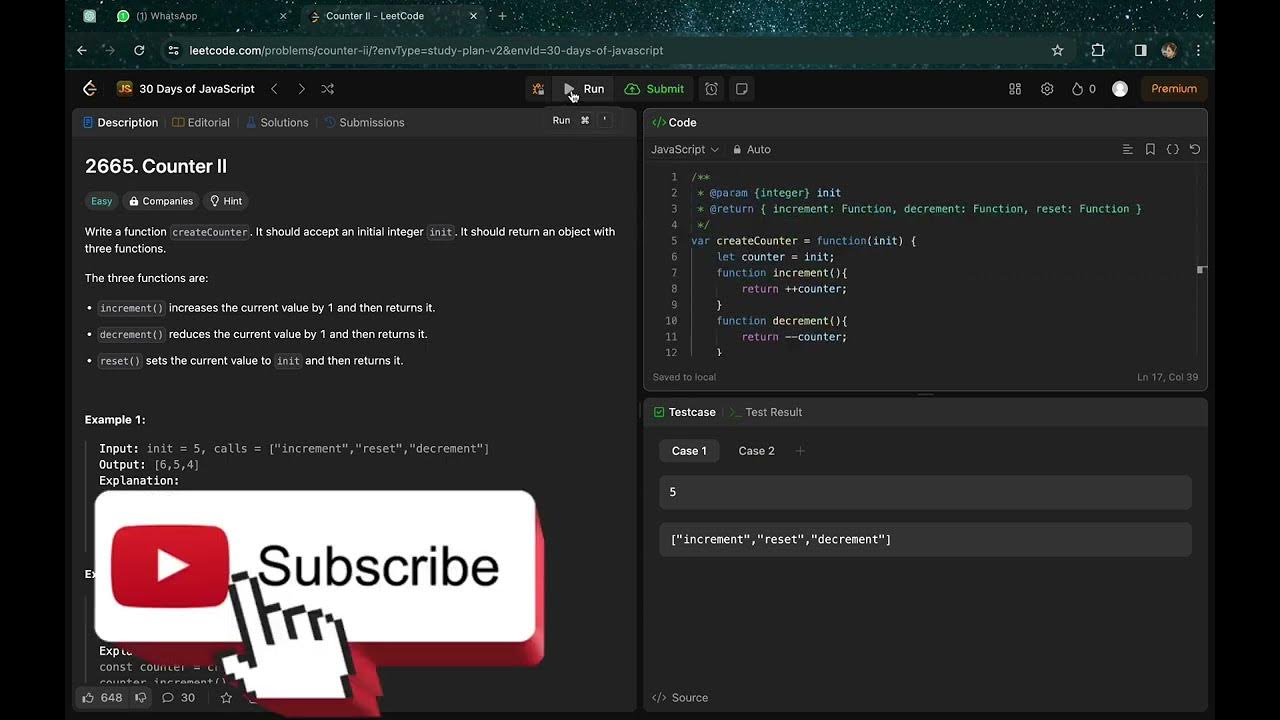The width and height of the screenshot is (1280, 720).
Task: Go to next problem arrow
Action: (x=301, y=89)
